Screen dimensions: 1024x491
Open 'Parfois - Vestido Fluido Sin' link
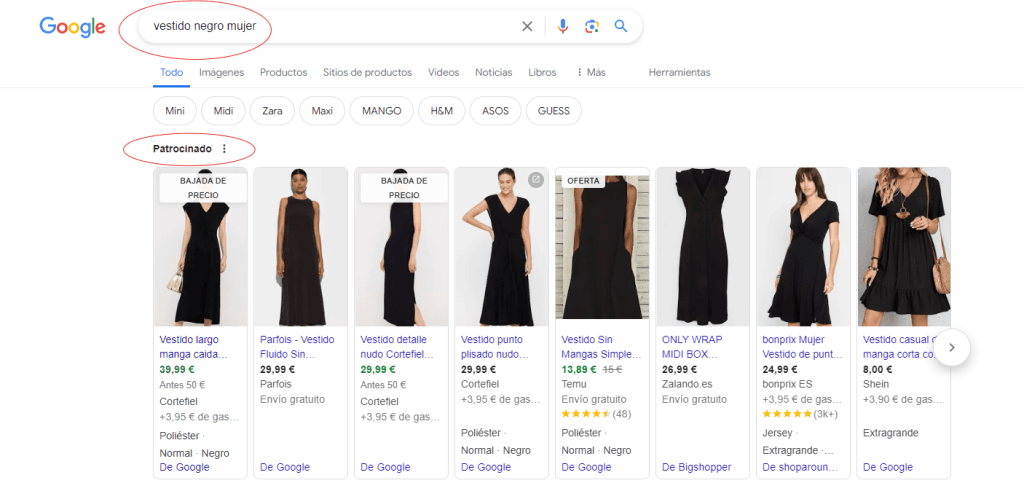[x=297, y=347]
